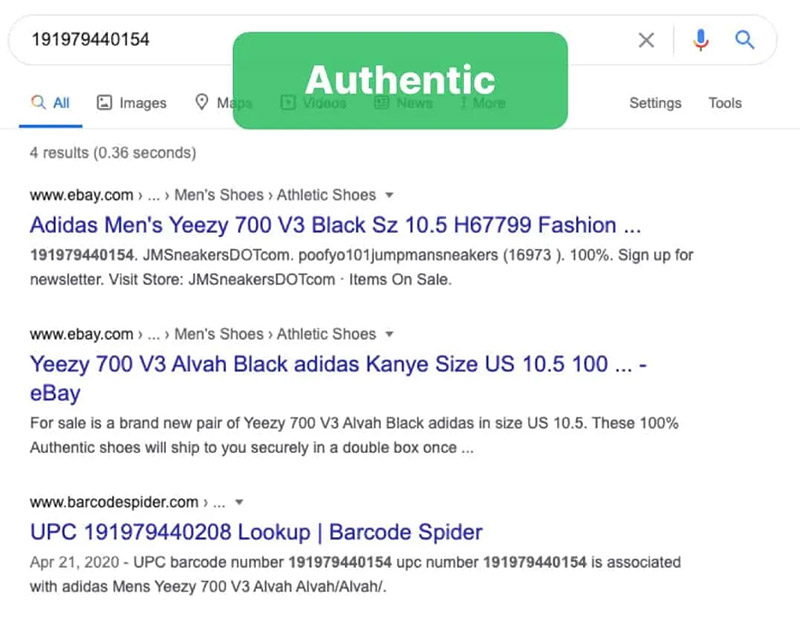Click the Images tab picture icon

(104, 103)
